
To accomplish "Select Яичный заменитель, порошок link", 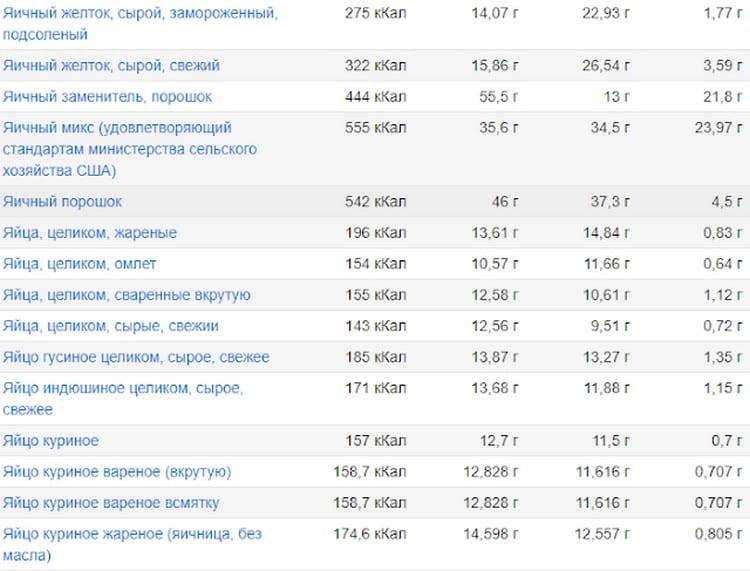I will [107, 97].
